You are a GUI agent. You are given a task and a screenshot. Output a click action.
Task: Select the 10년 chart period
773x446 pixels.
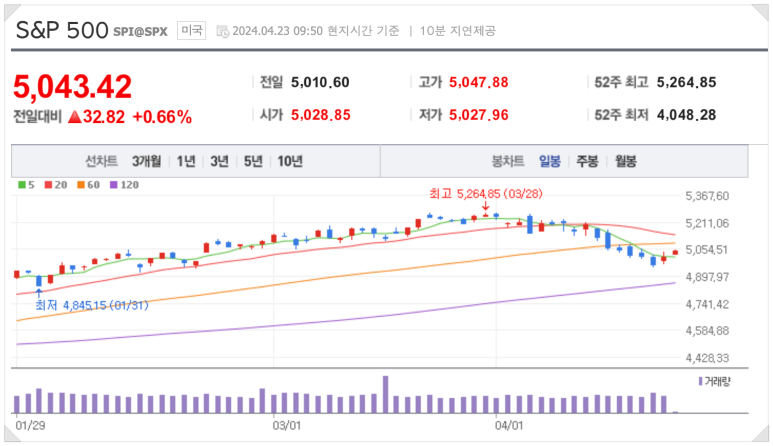[290, 161]
